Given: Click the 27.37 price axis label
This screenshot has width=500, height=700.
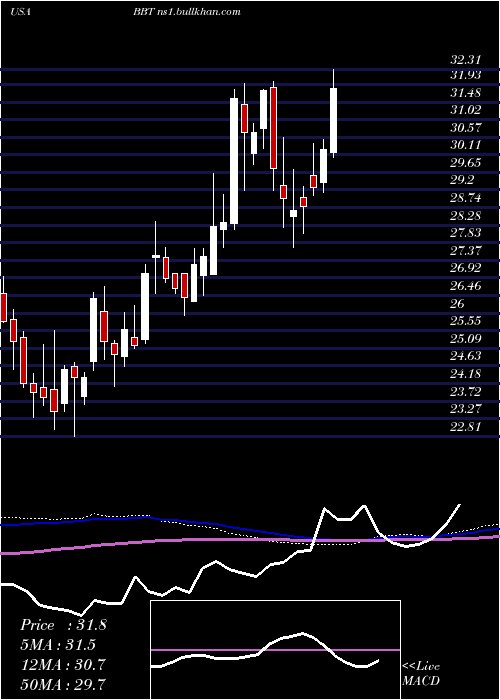Looking at the screenshot, I should (x=466, y=250).
